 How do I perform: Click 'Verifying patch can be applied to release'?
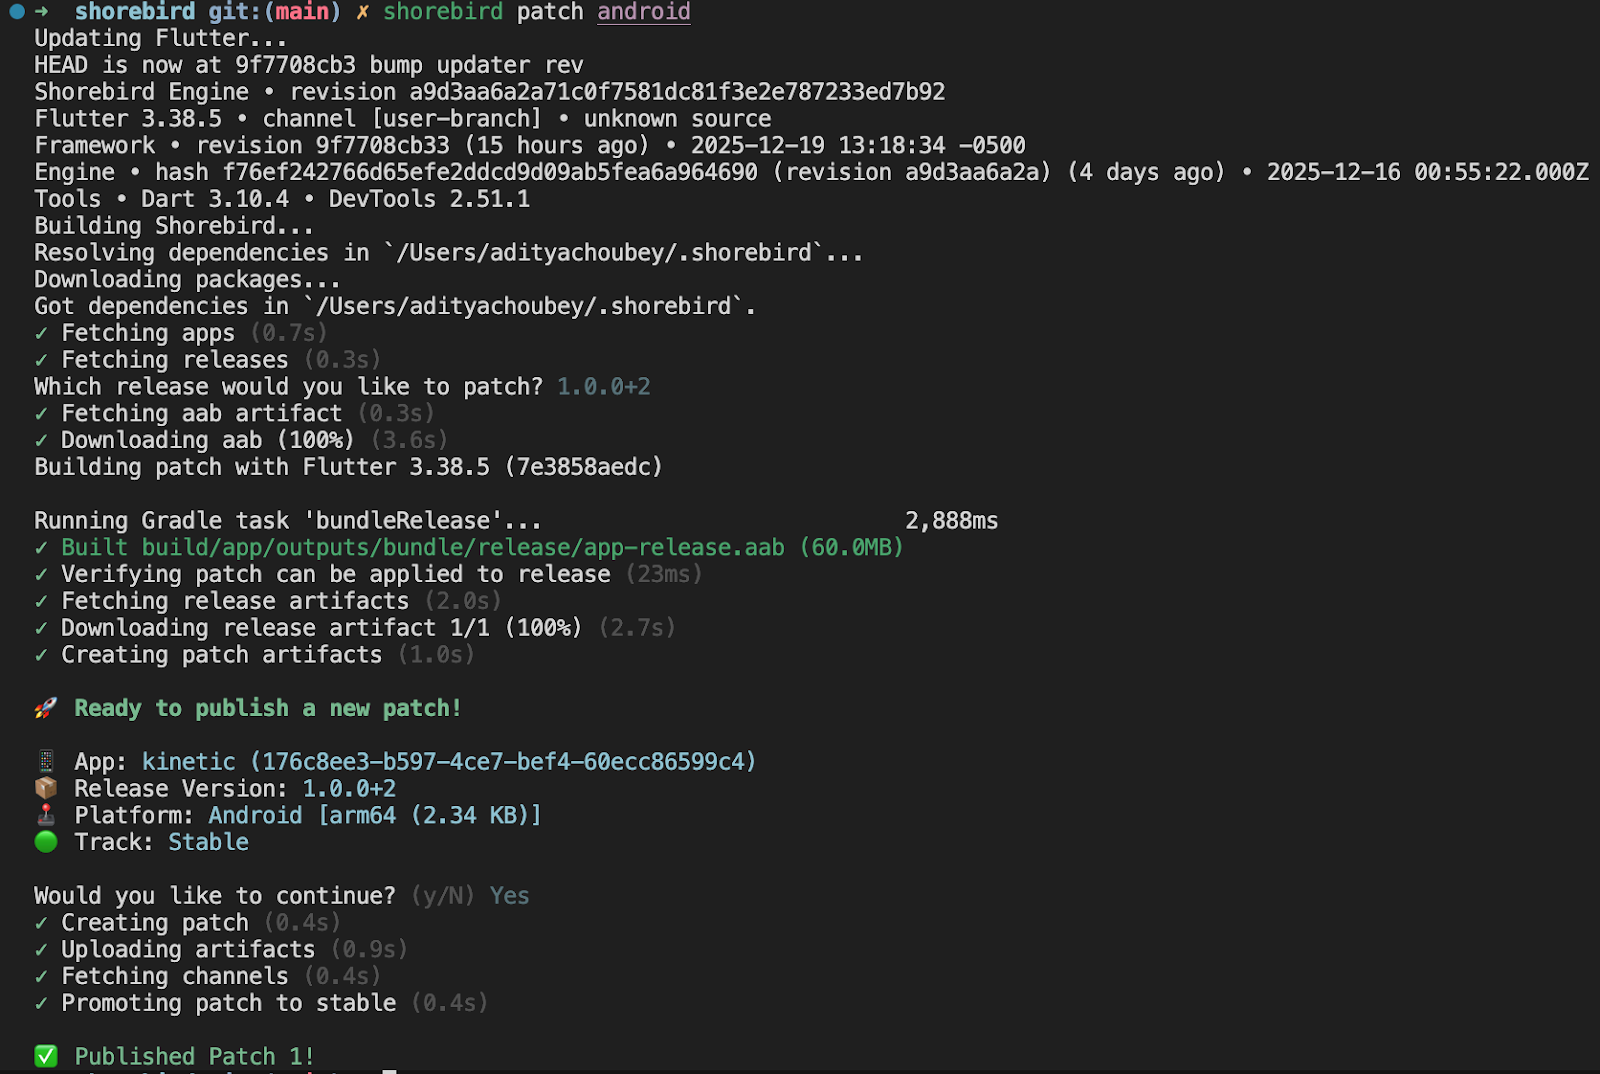[x=336, y=575]
